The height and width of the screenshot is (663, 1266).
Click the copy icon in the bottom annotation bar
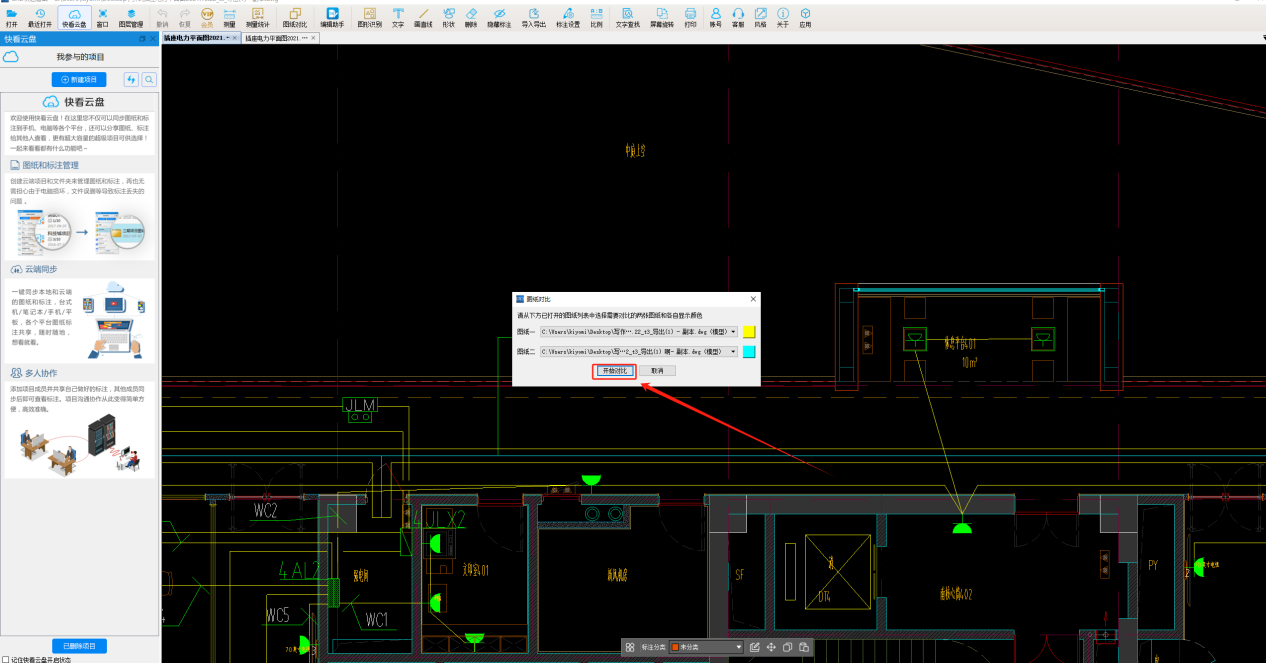pyautogui.click(x=788, y=648)
